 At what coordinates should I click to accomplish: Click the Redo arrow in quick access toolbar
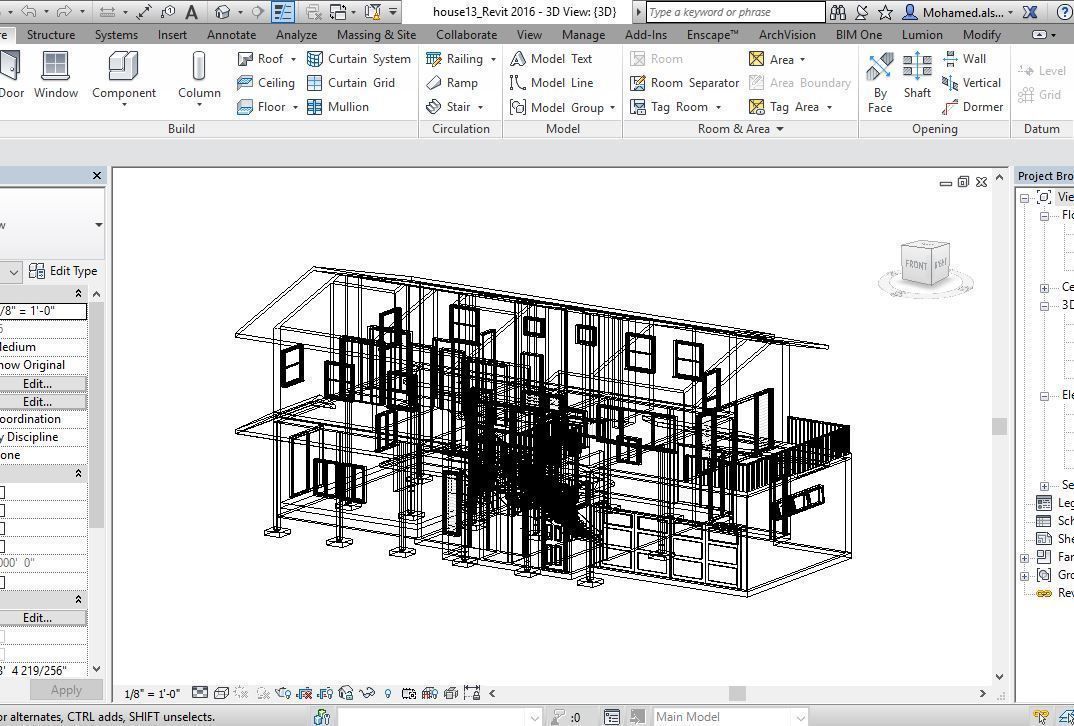coord(64,12)
